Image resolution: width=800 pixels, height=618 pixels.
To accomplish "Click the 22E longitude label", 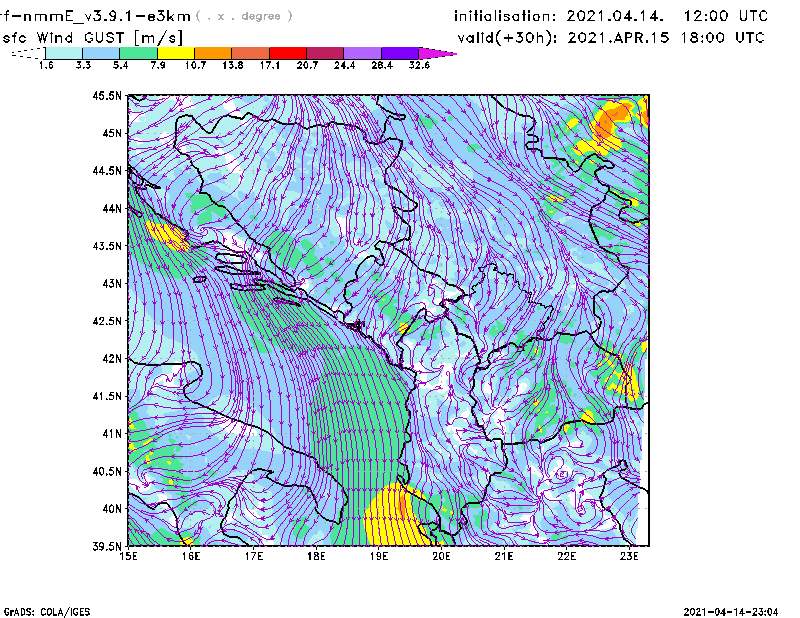I will point(566,556).
